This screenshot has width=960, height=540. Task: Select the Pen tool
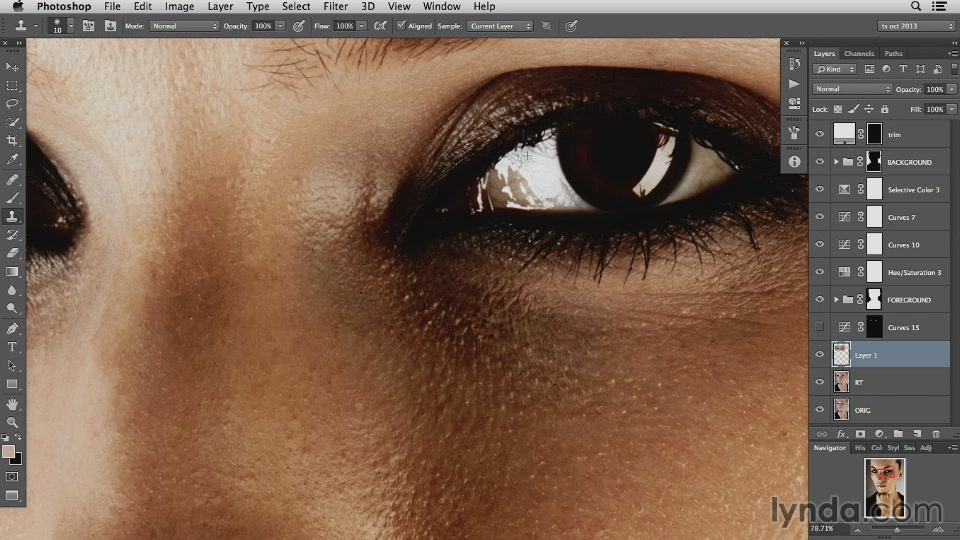[x=12, y=329]
